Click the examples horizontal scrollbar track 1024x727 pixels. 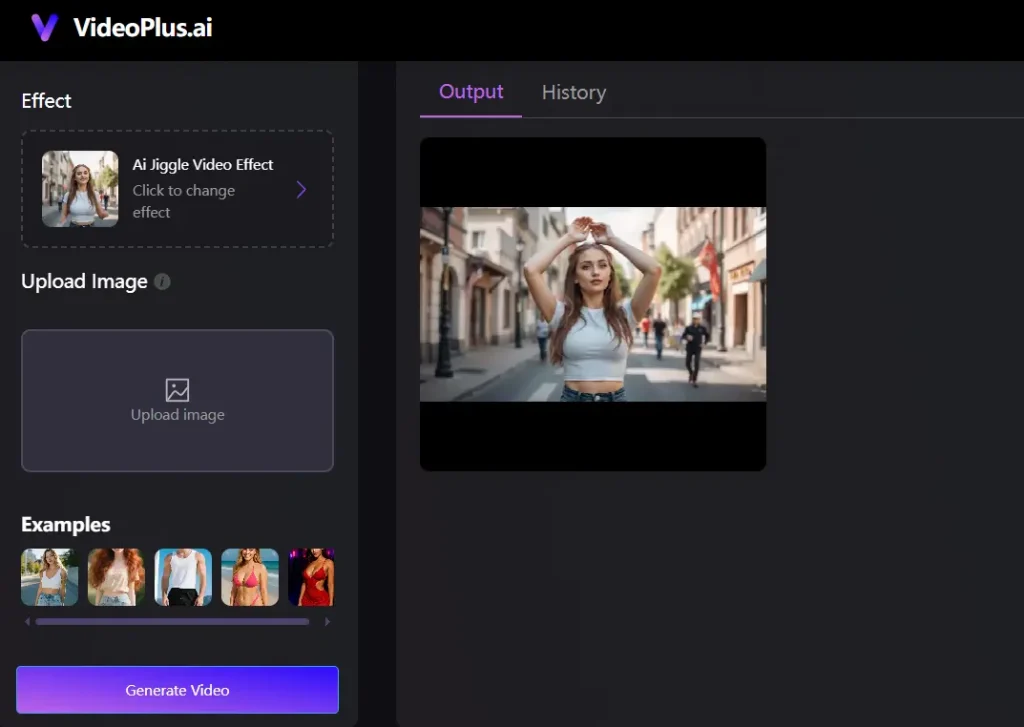(x=172, y=622)
